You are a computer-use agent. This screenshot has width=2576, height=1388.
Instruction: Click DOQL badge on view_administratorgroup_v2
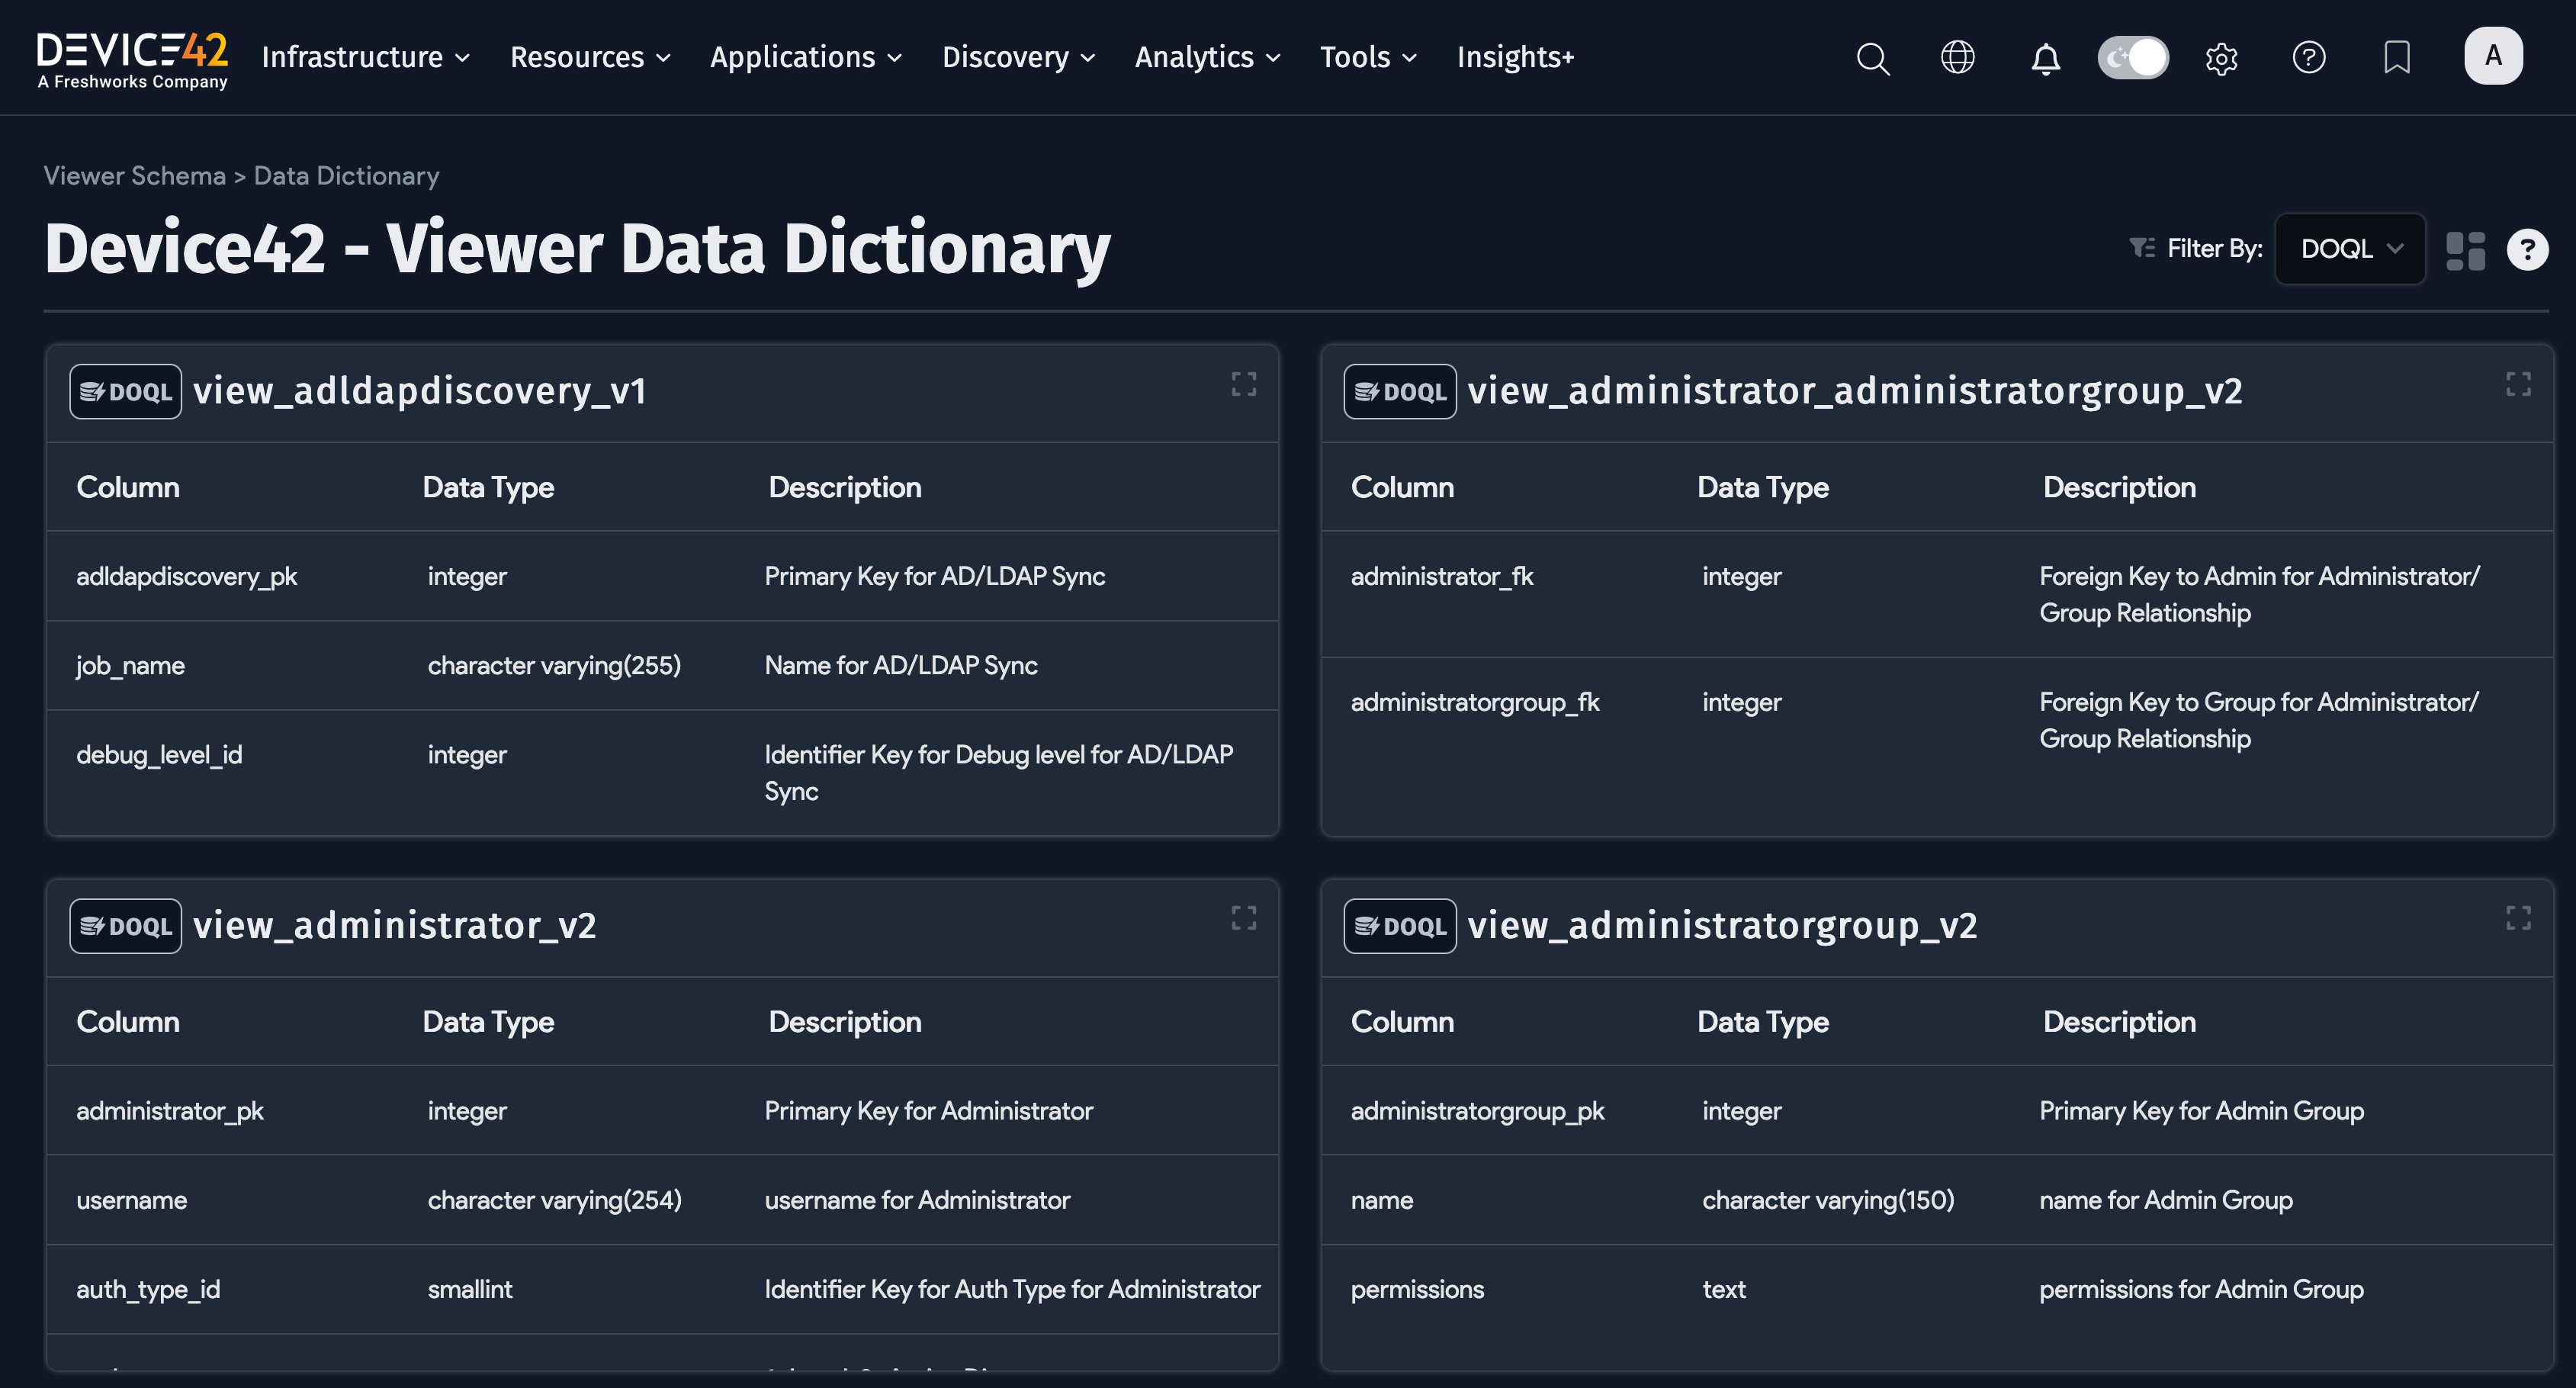click(1400, 926)
